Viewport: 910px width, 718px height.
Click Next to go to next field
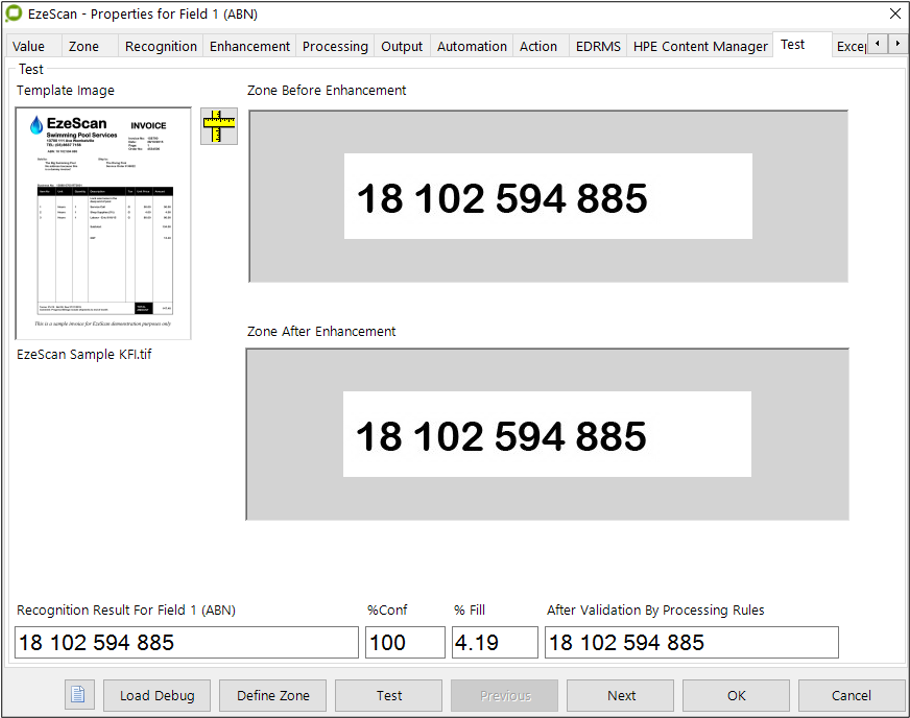coord(621,695)
